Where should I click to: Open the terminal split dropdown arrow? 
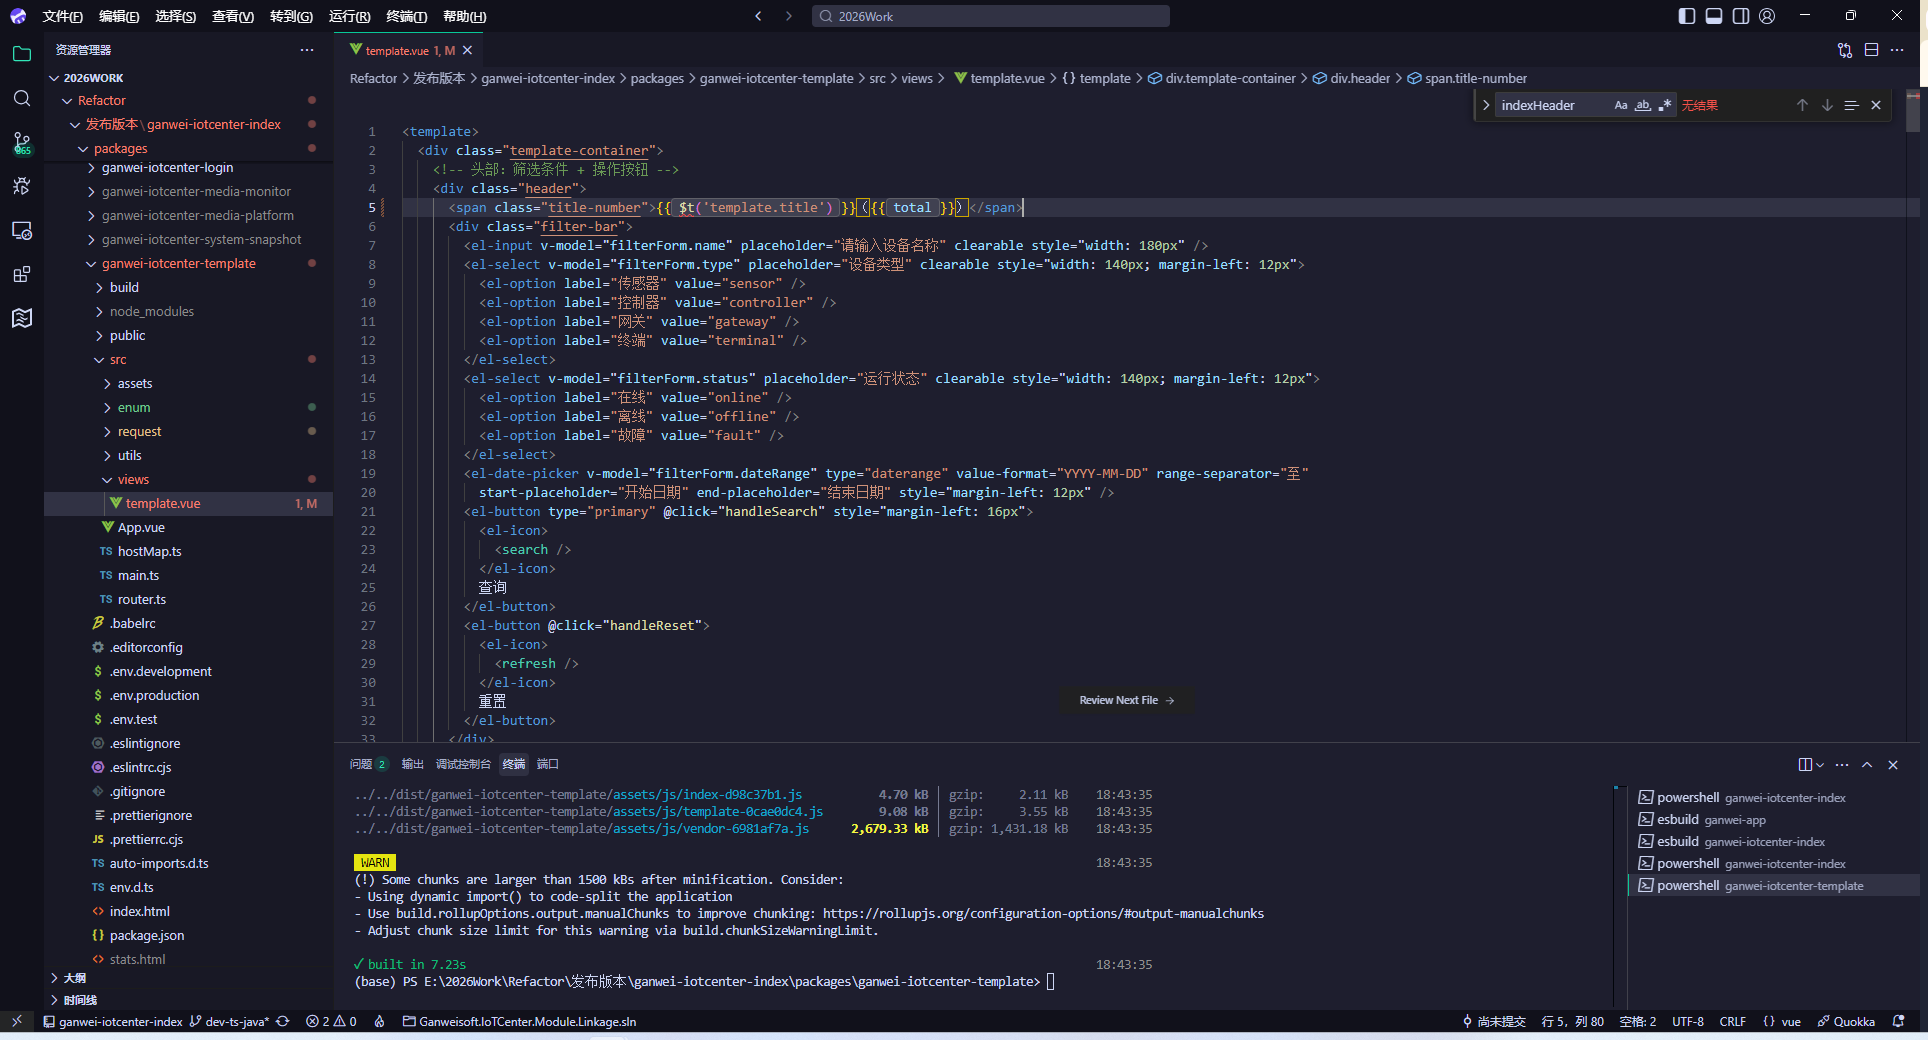1820,765
